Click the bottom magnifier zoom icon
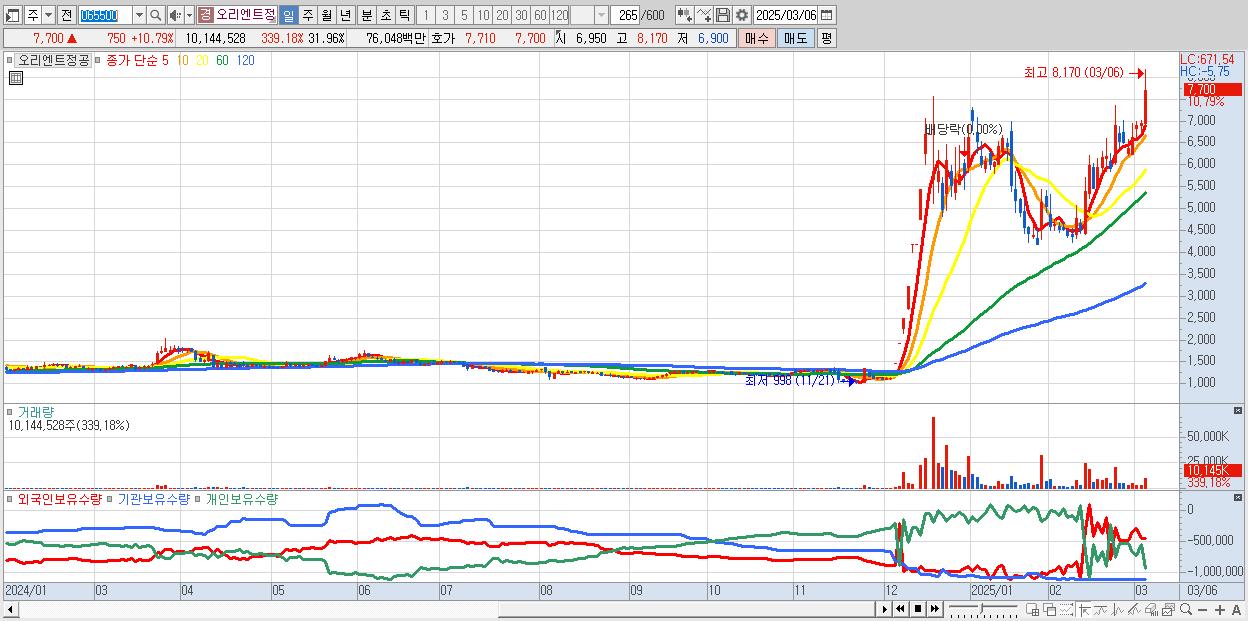1248x621 pixels. 1186,609
